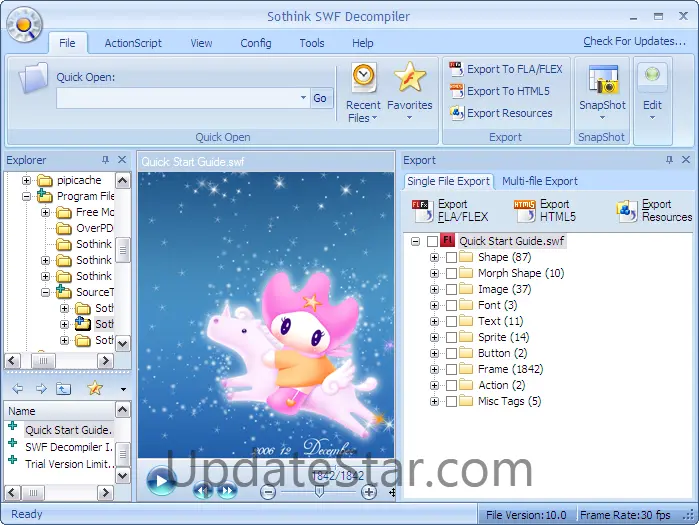Click the Go button
Viewport: 699px width, 525px height.
pyautogui.click(x=320, y=98)
